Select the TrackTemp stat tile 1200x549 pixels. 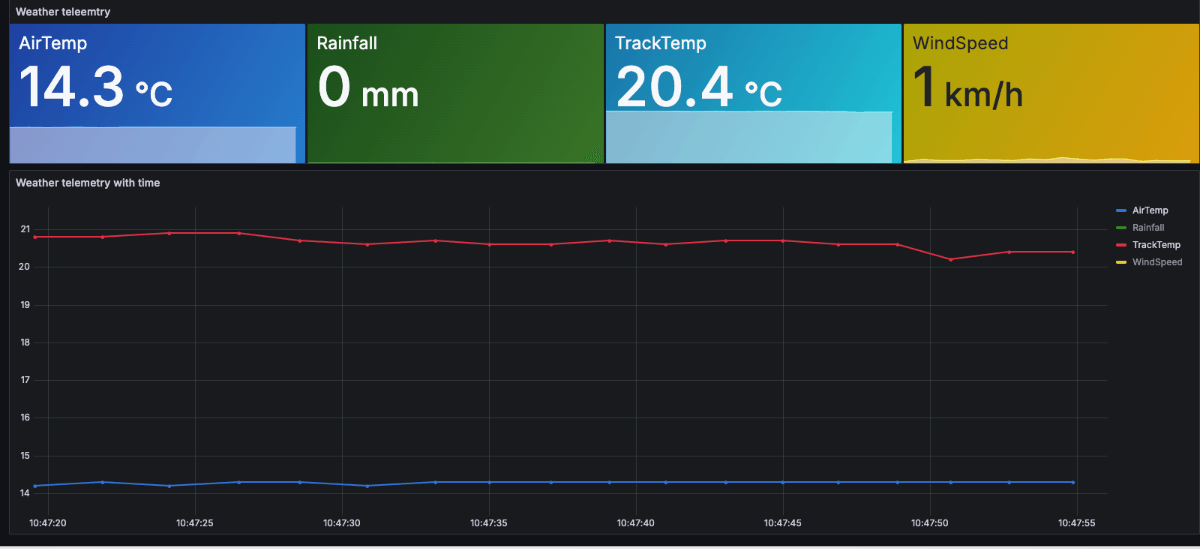pos(753,93)
